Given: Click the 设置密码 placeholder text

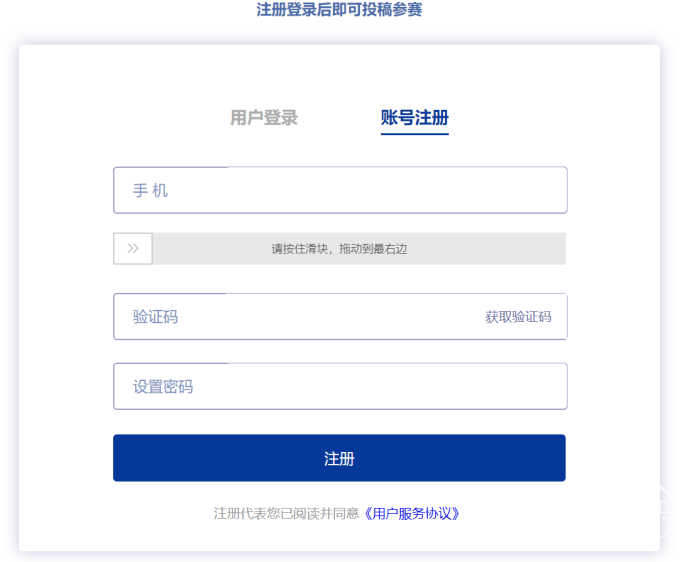Looking at the screenshot, I should click(163, 386).
